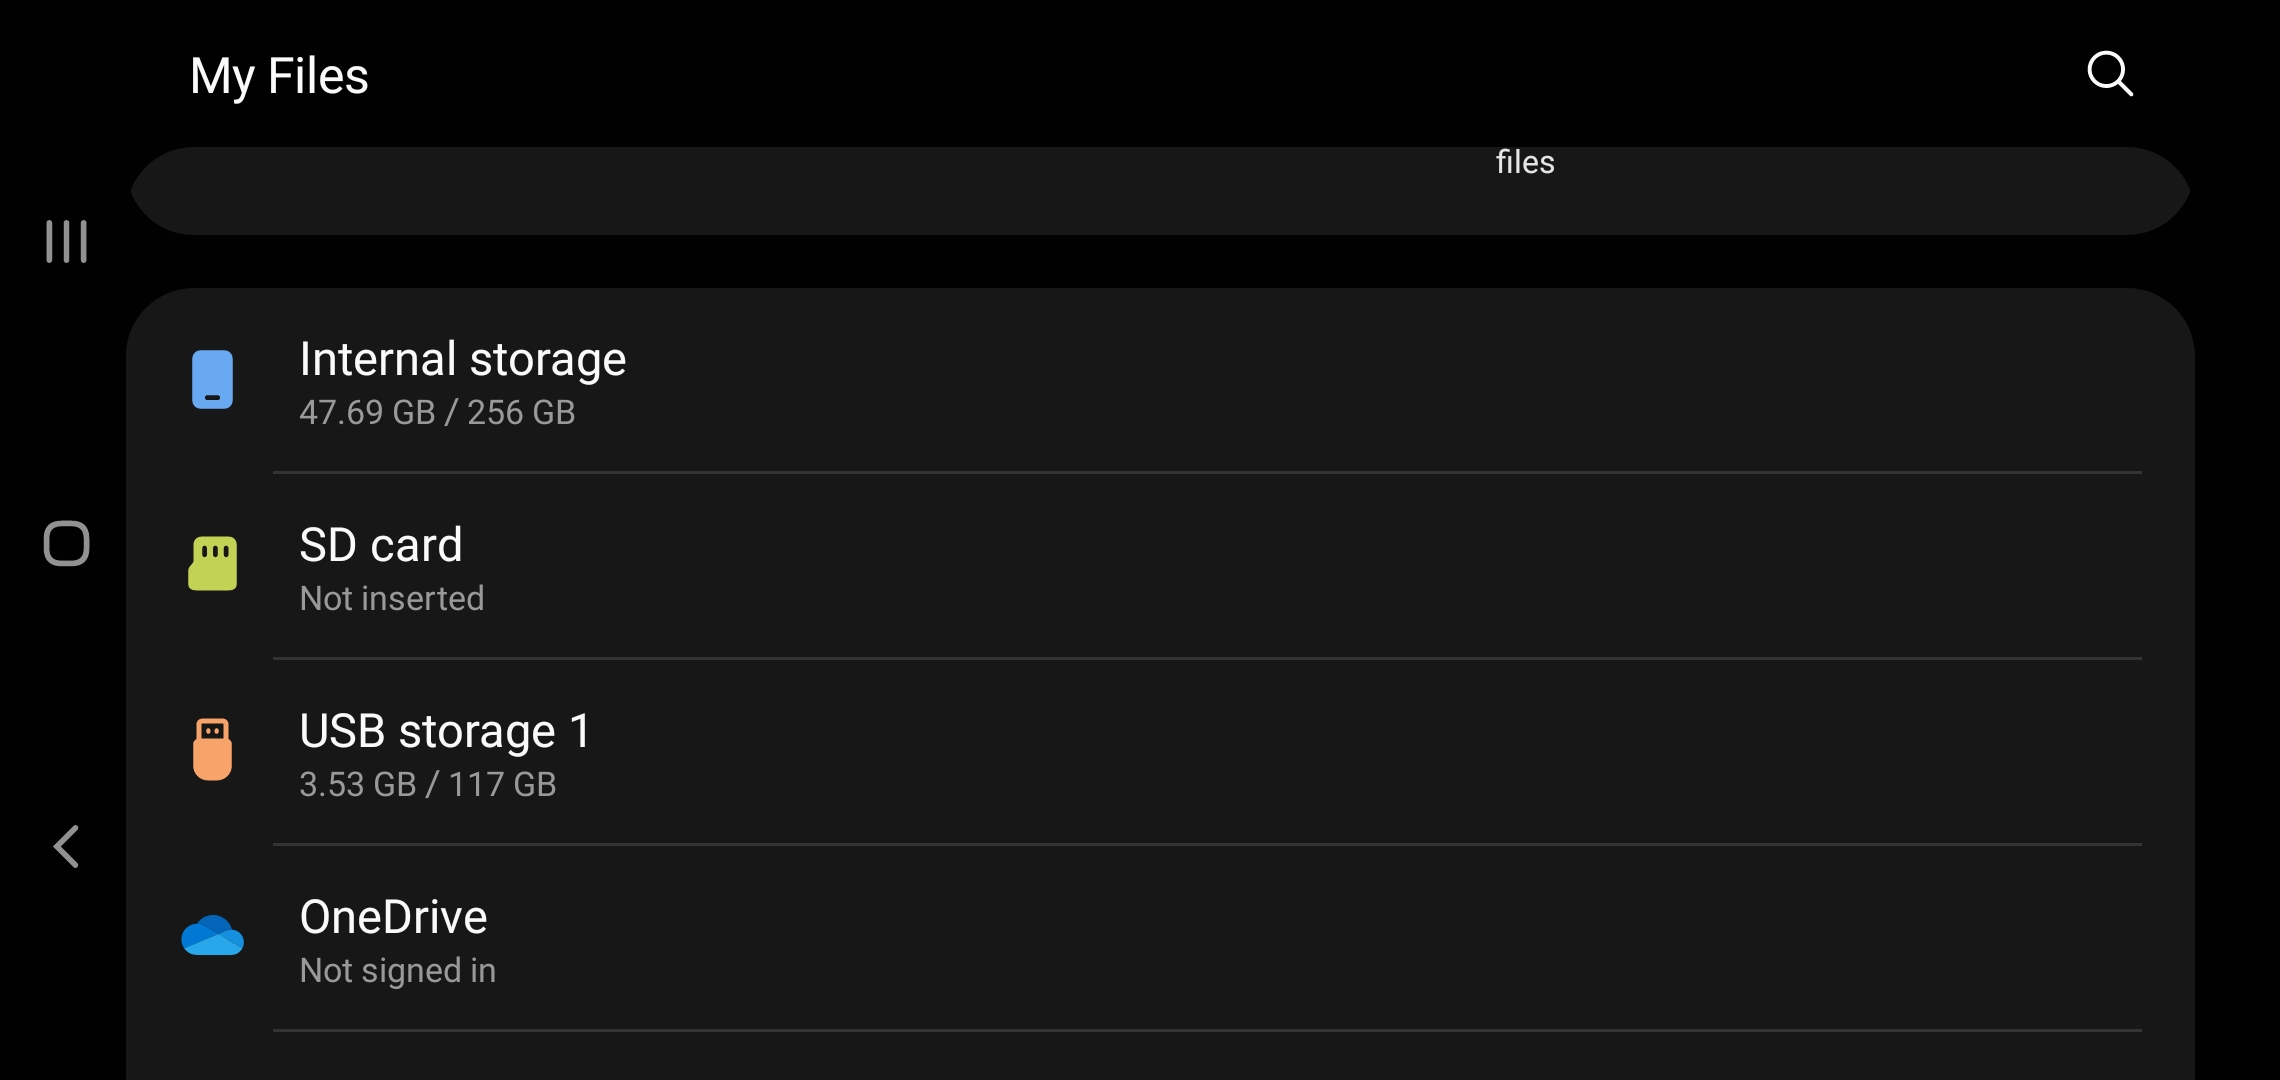Open Internal storage entry
Screen dimensions: 2280x1080
(1160, 381)
